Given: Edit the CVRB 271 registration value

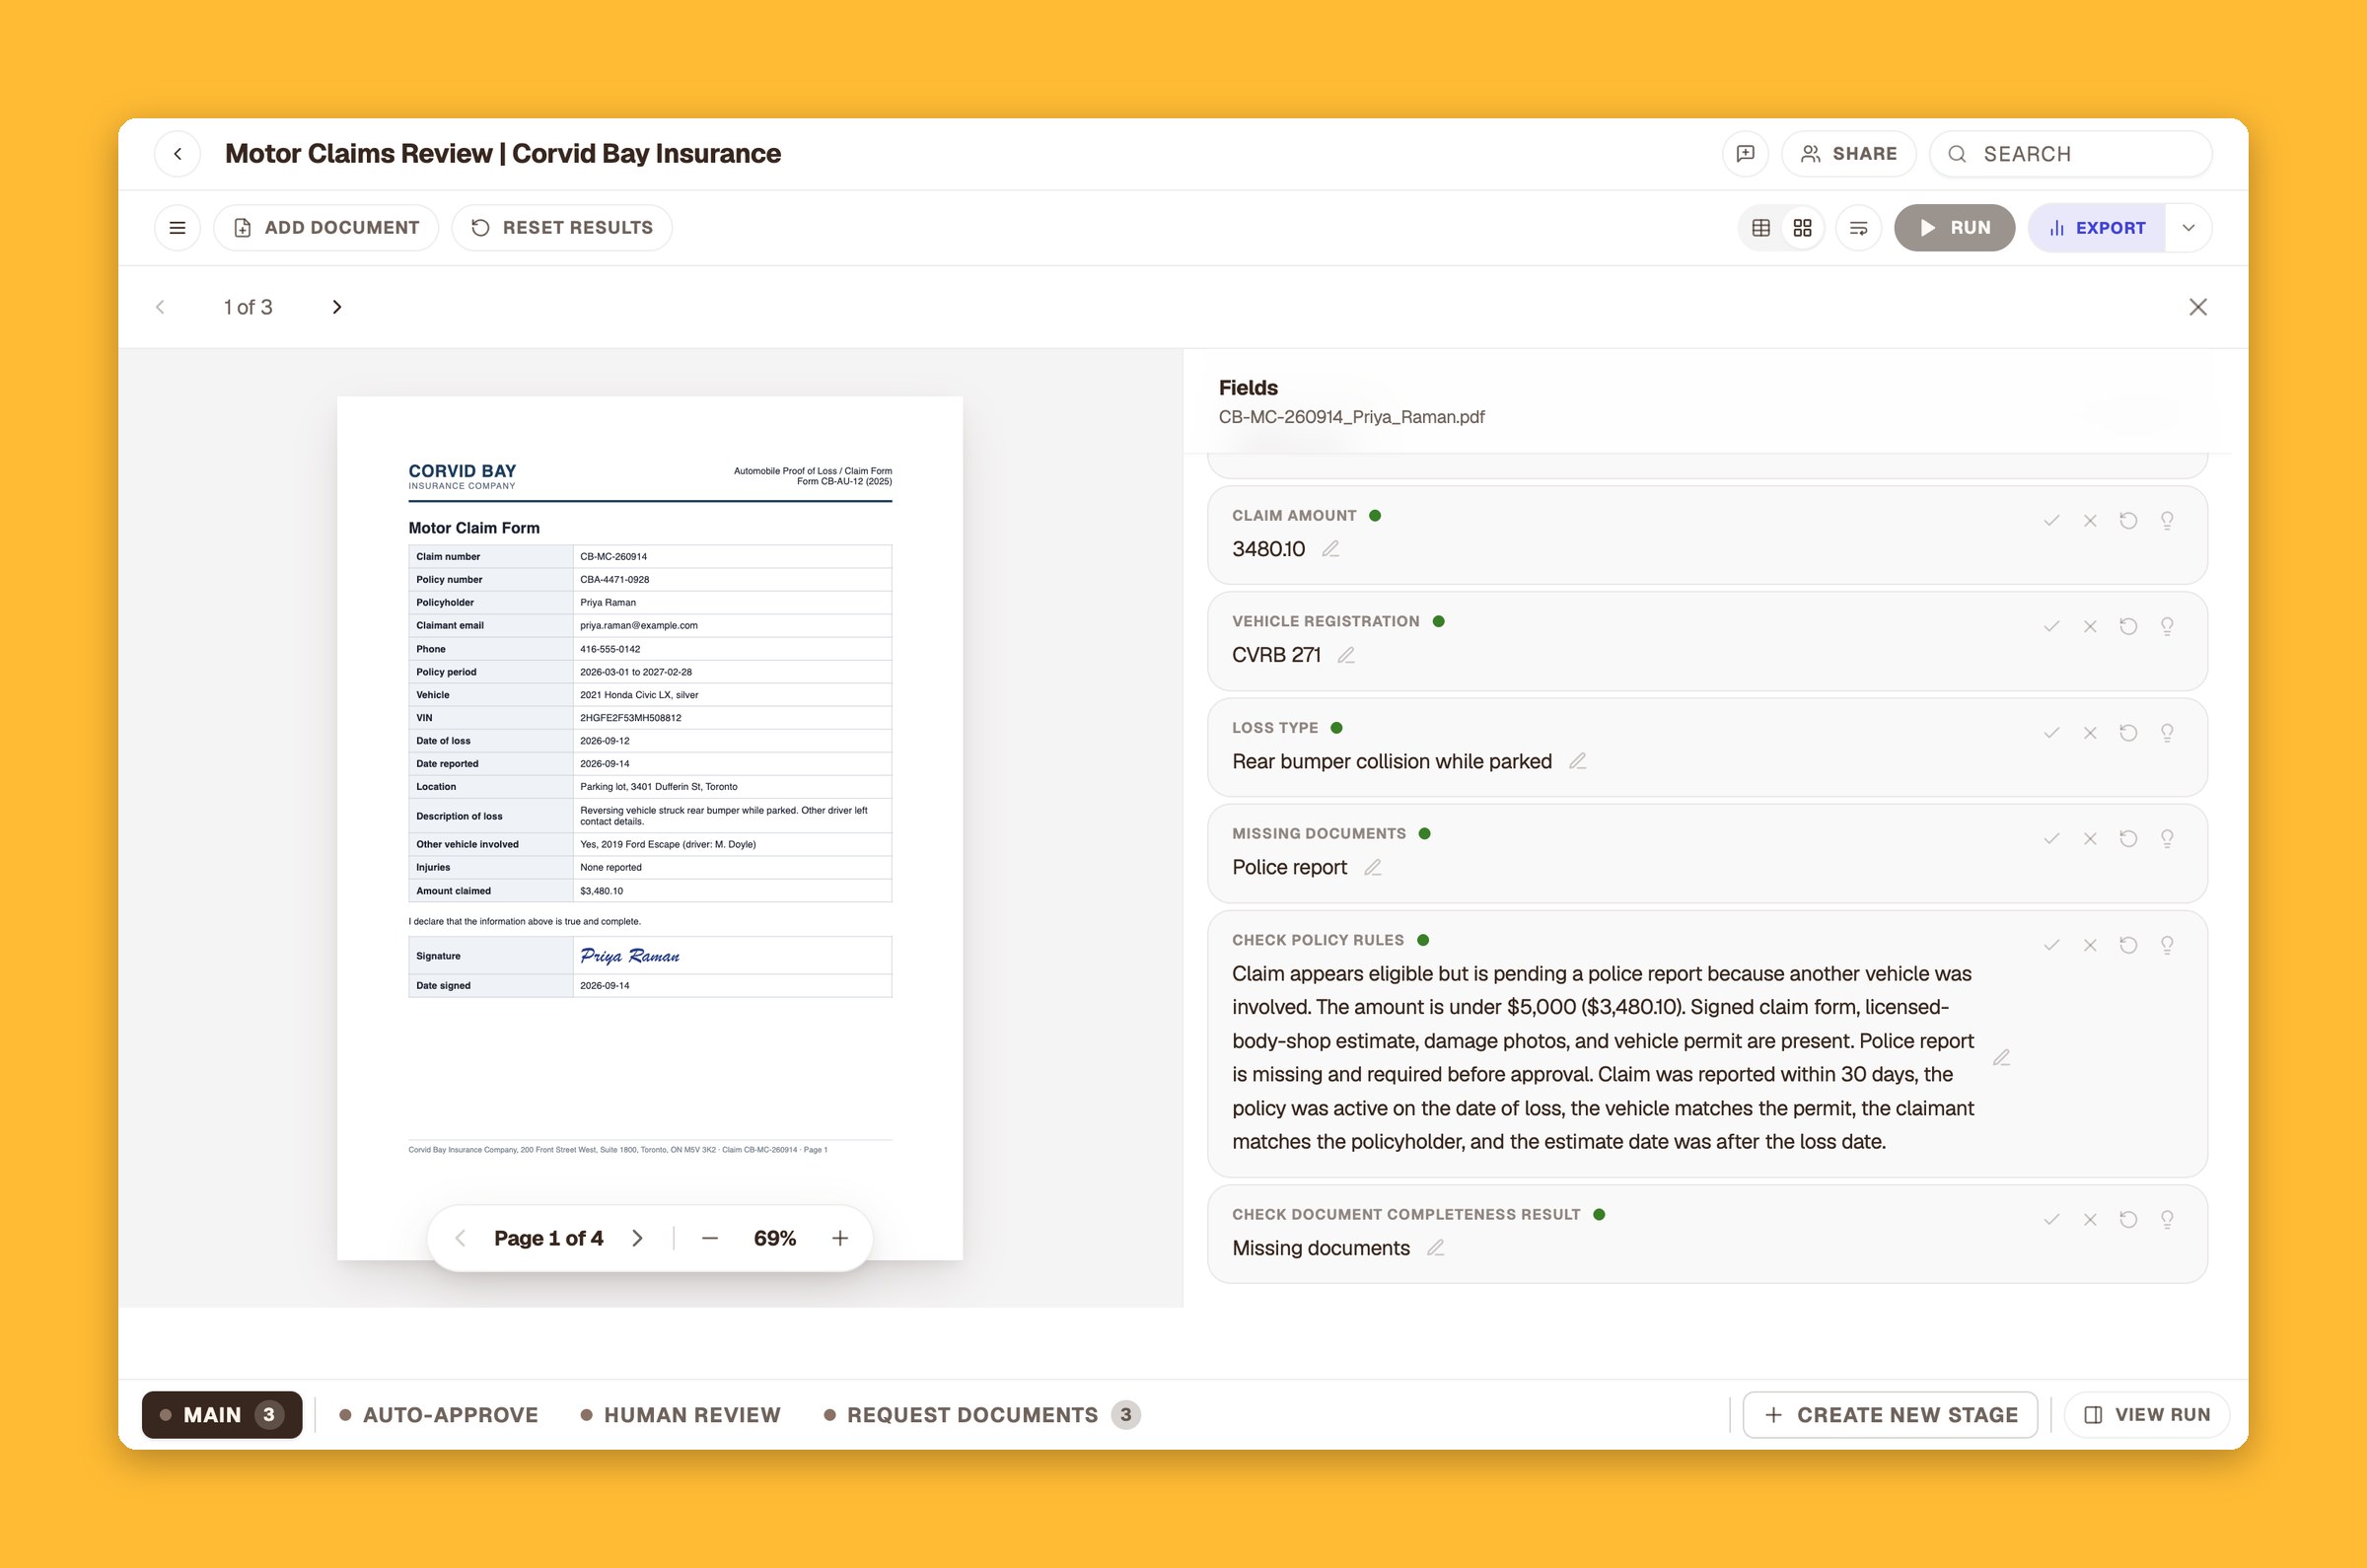Looking at the screenshot, I should tap(1346, 655).
